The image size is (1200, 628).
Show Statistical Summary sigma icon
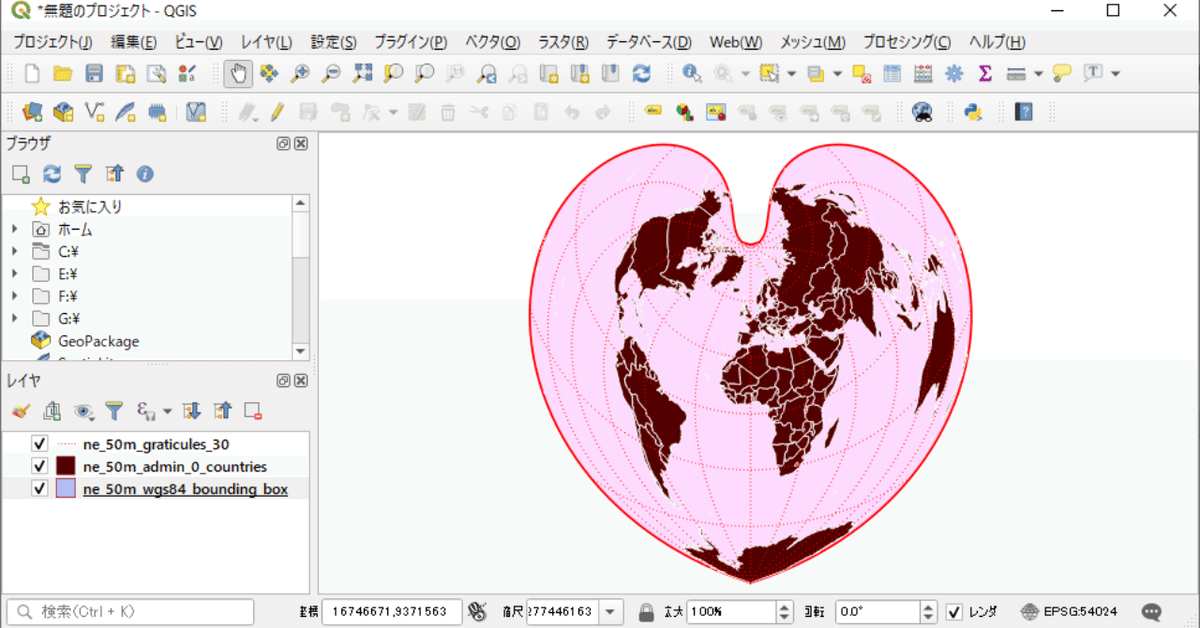(x=985, y=74)
